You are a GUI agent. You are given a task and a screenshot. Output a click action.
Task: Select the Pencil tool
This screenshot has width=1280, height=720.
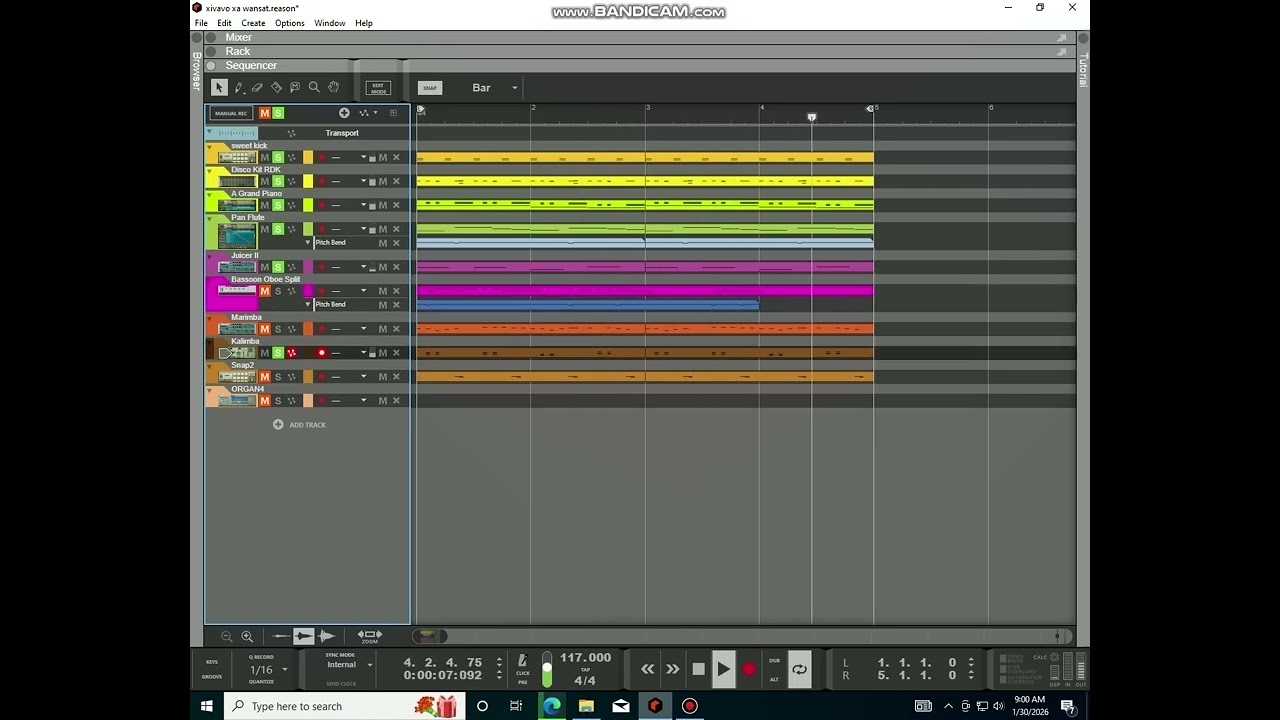(238, 88)
